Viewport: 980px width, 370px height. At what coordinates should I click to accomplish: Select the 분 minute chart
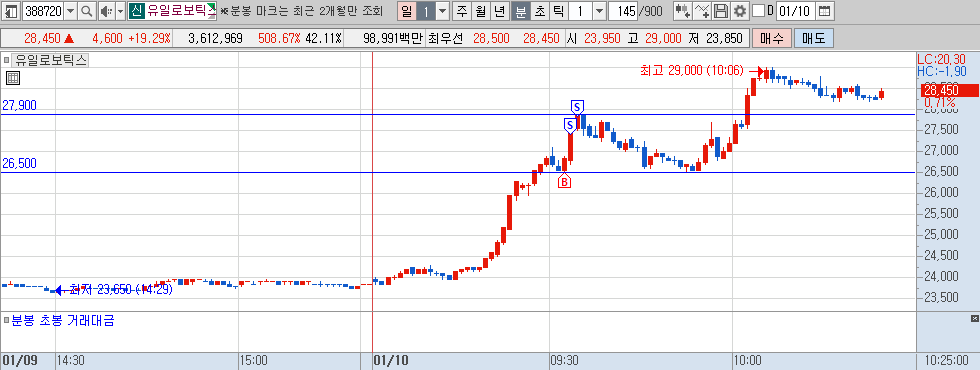(520, 11)
